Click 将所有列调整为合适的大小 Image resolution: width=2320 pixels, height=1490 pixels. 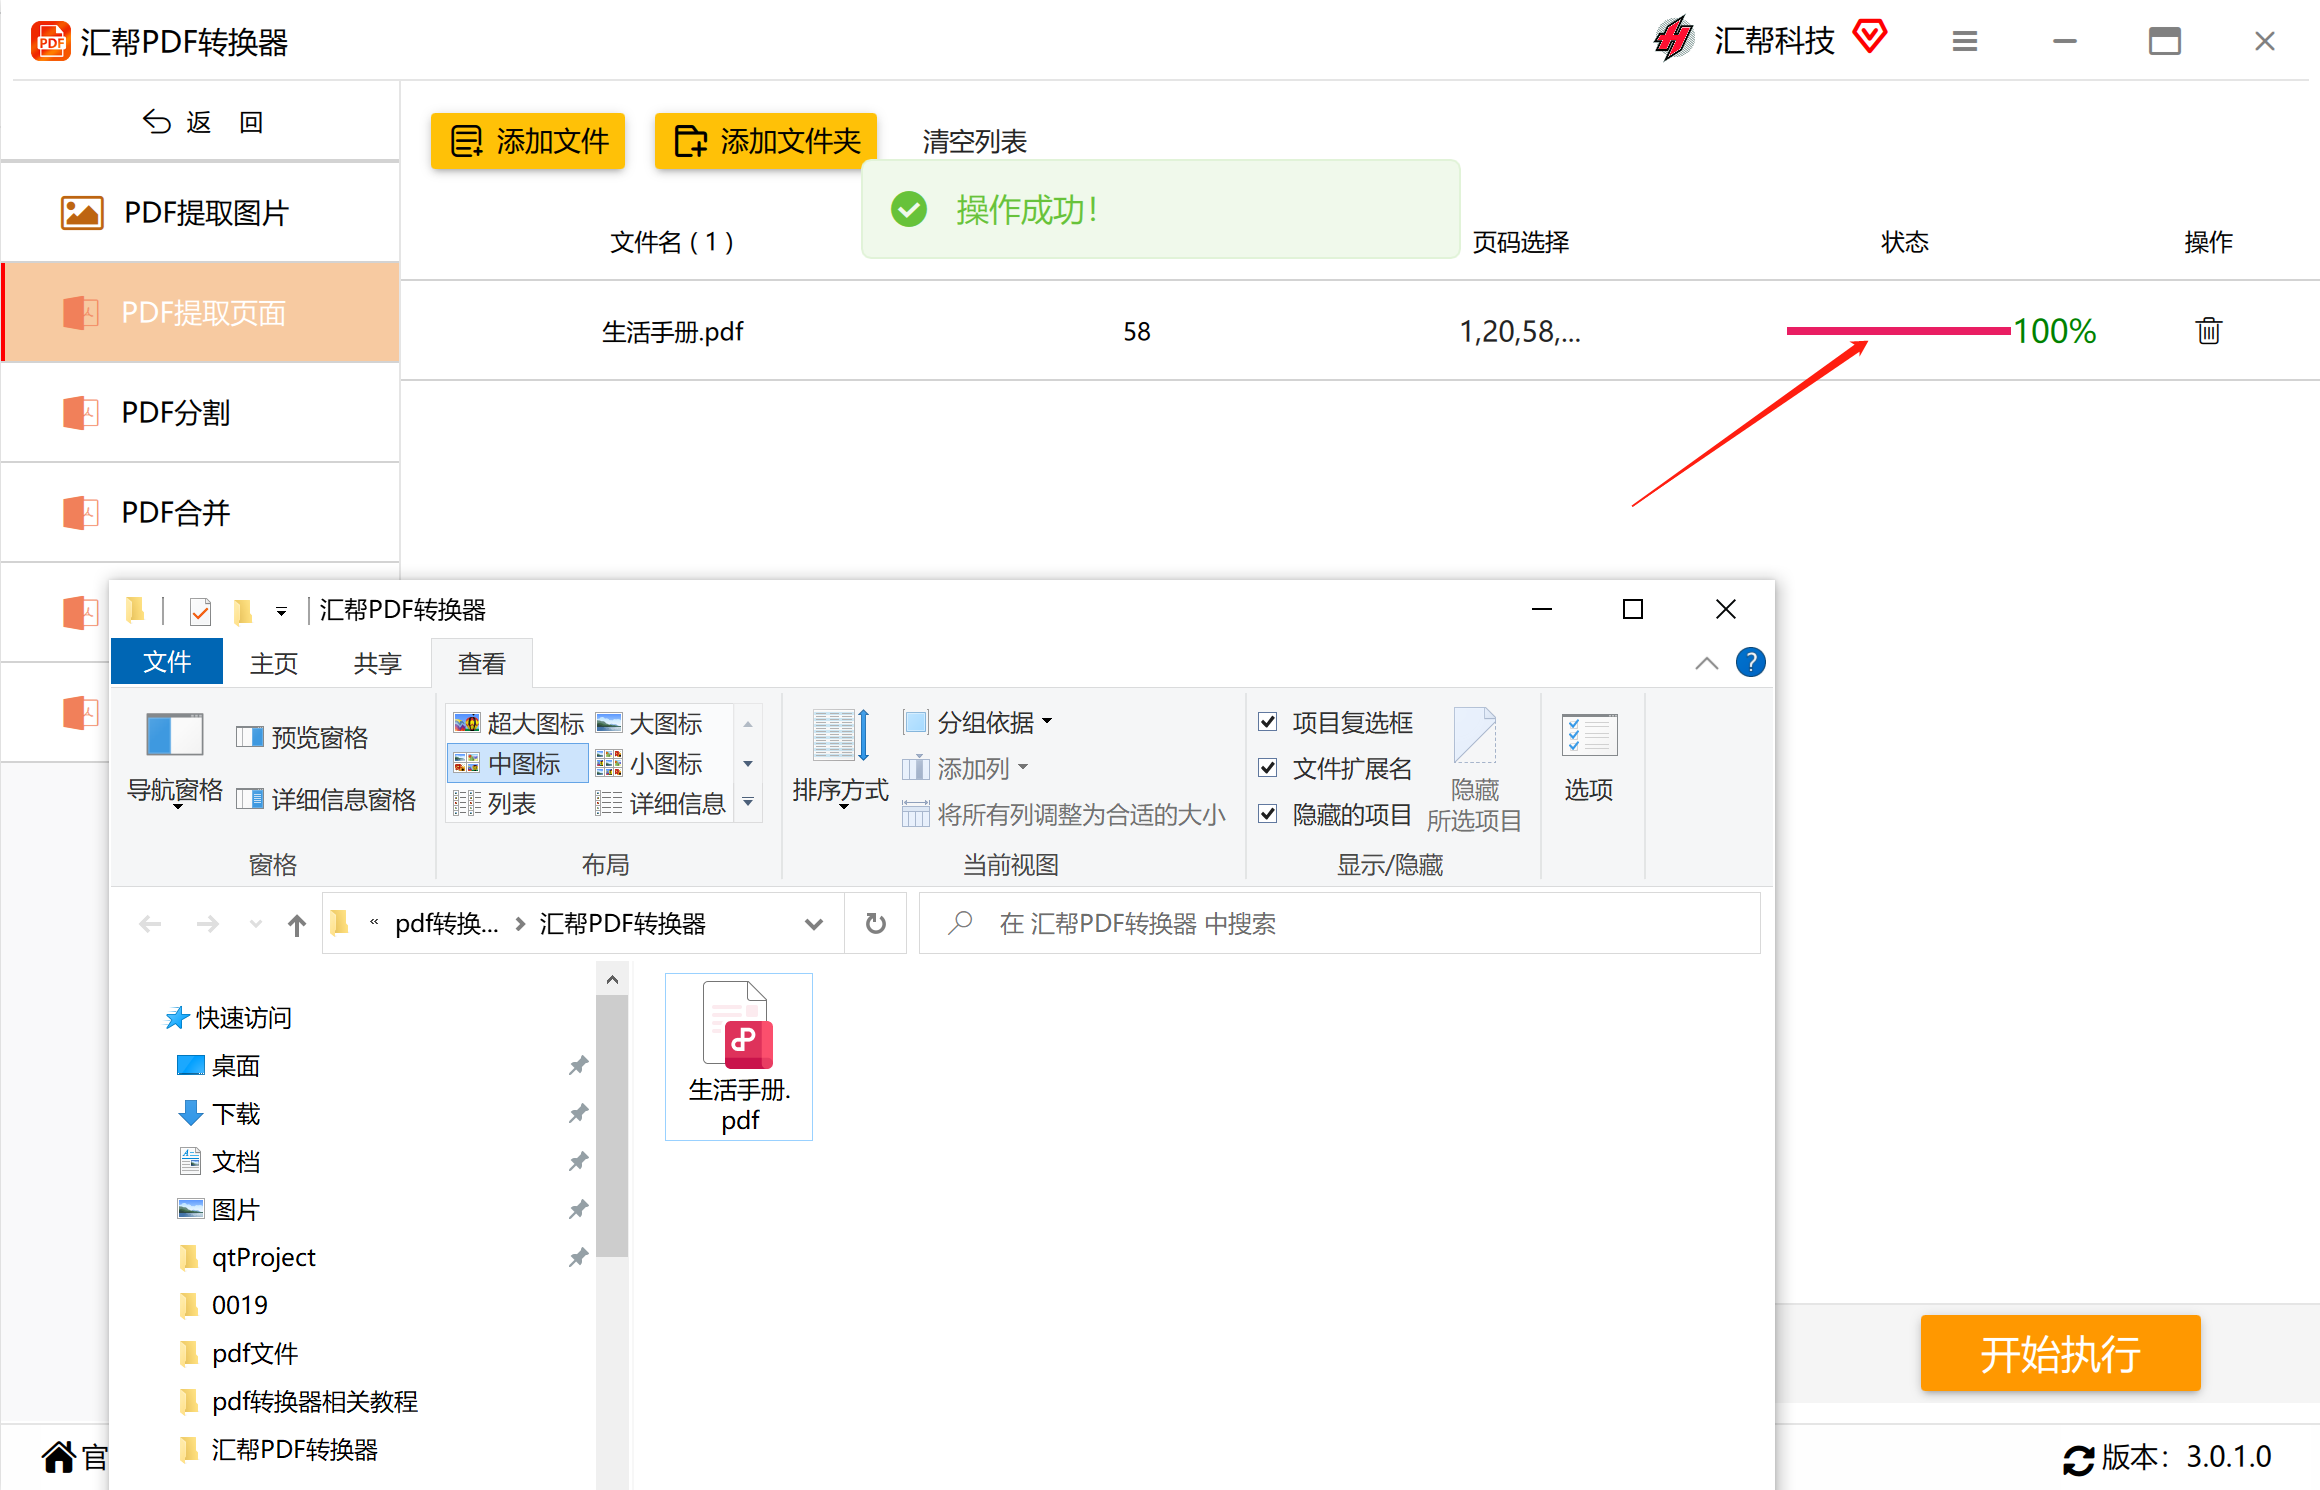coord(1064,814)
